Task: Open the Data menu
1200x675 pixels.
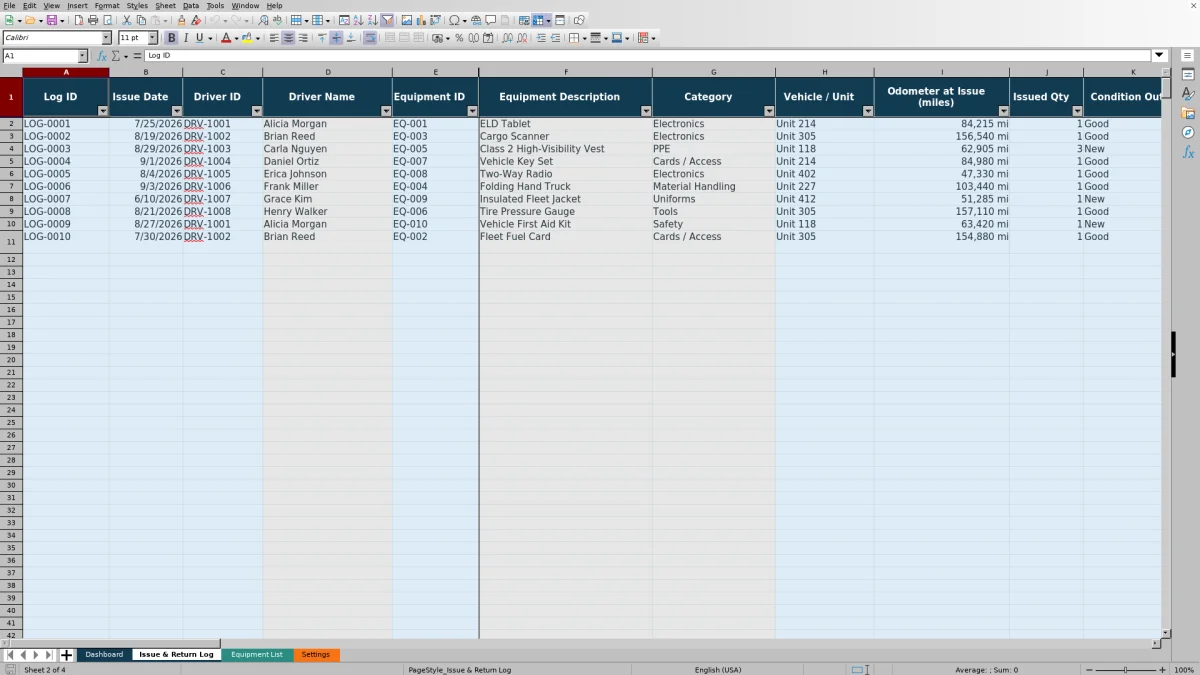Action: 190,5
